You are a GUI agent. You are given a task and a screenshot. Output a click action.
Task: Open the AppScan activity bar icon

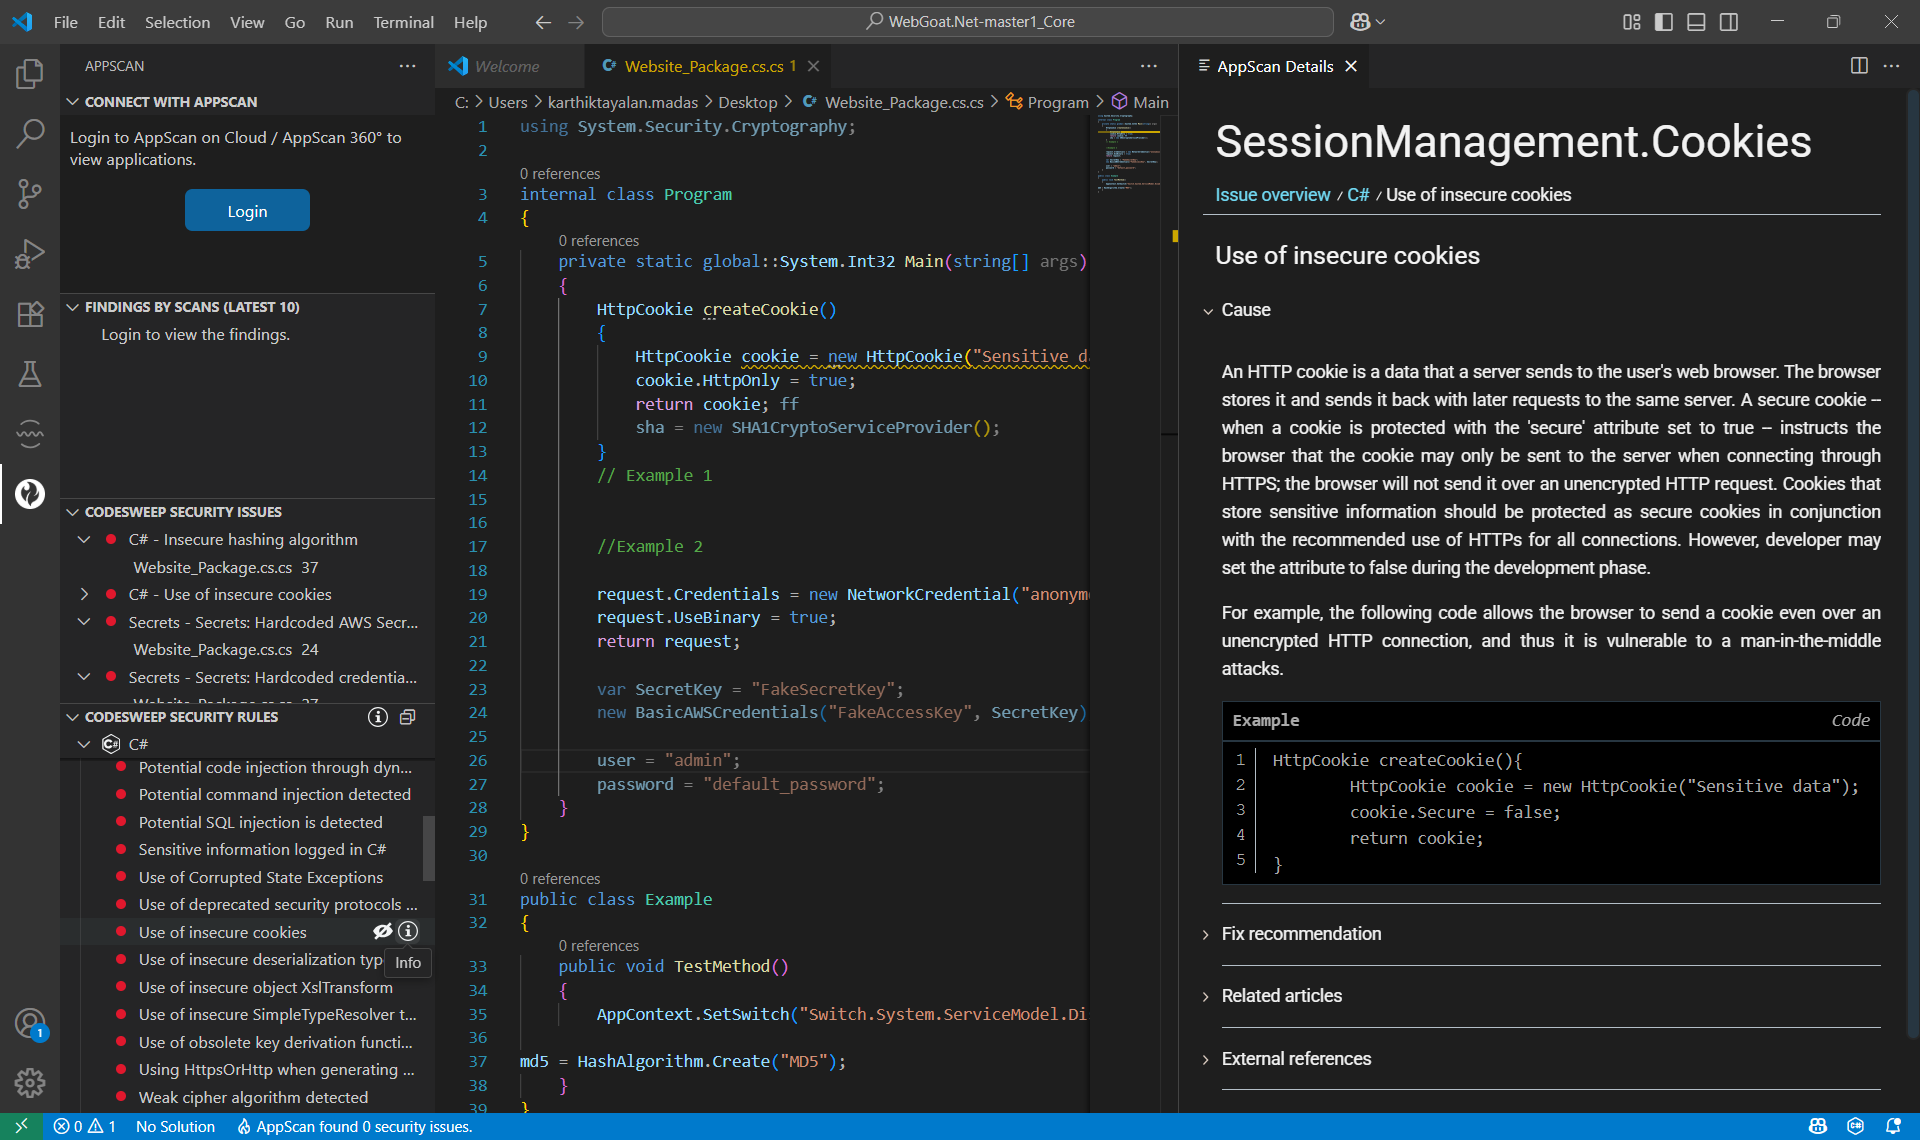[x=30, y=493]
